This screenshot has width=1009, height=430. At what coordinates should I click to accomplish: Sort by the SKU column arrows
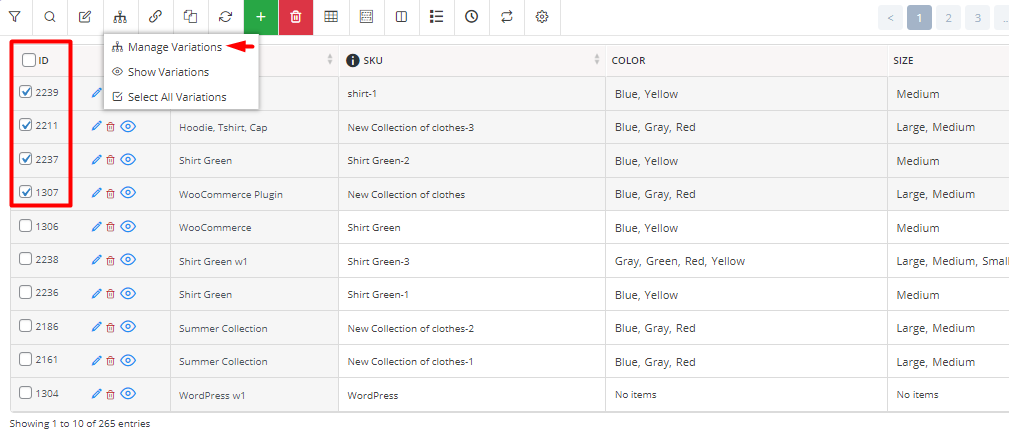click(597, 60)
